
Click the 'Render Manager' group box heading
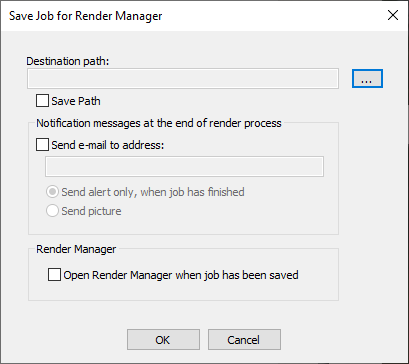point(76,249)
